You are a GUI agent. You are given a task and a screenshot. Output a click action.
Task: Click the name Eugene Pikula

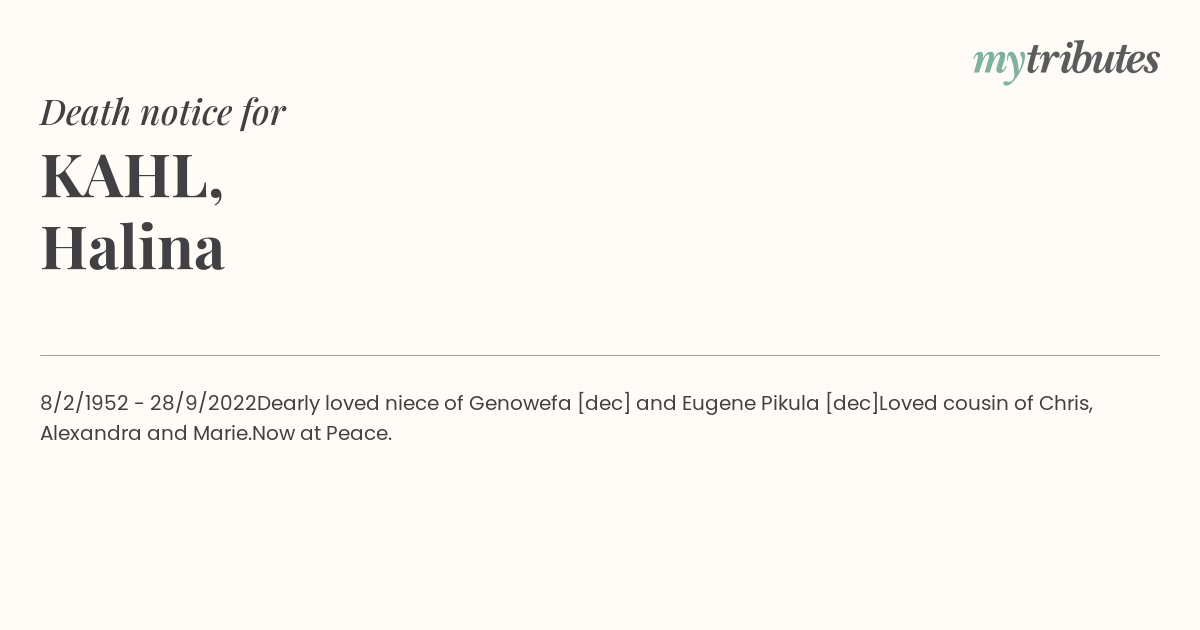pyautogui.click(x=750, y=404)
